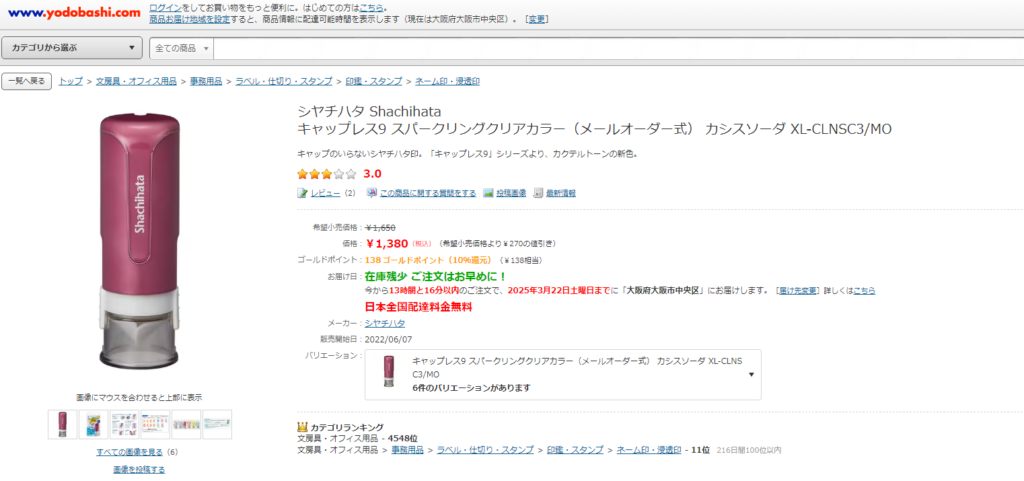Click the 届け先変更 link

pos(798,290)
